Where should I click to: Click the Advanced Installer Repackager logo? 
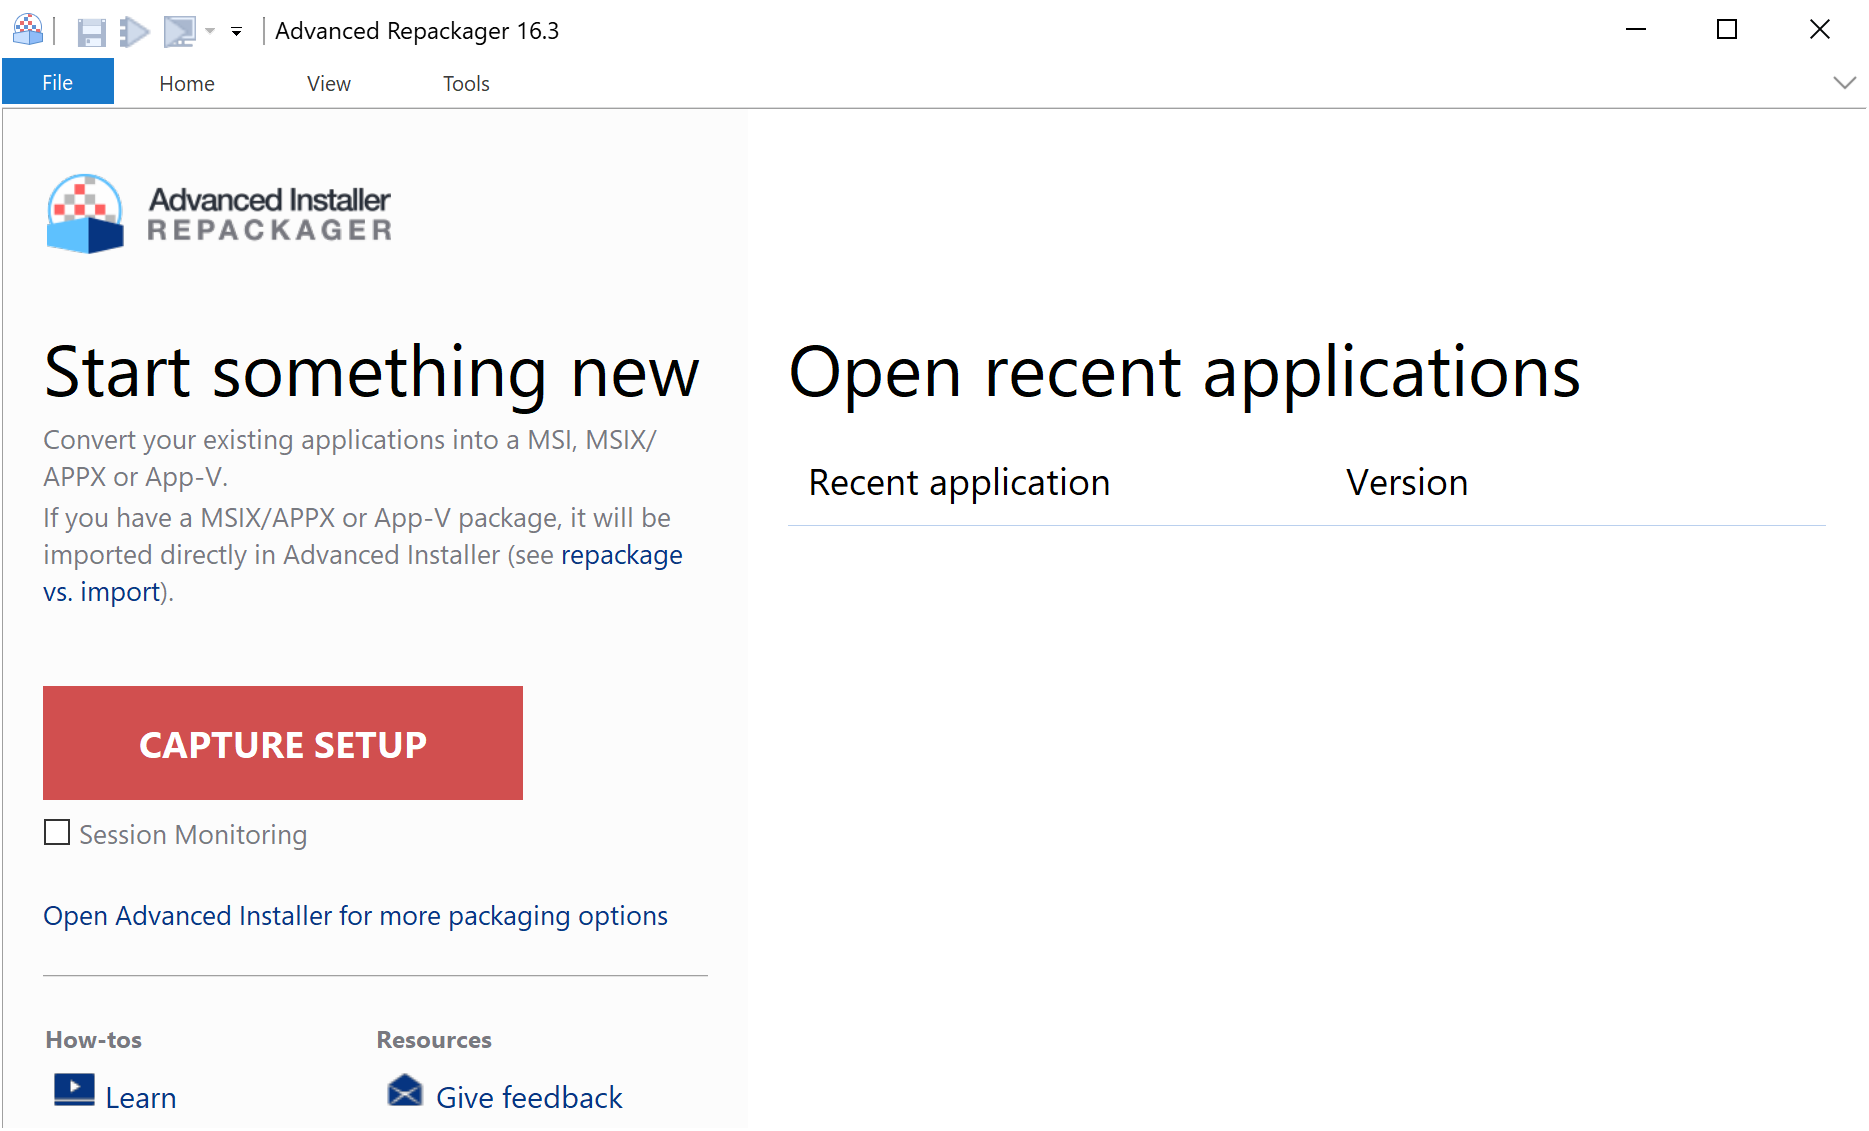tap(219, 214)
